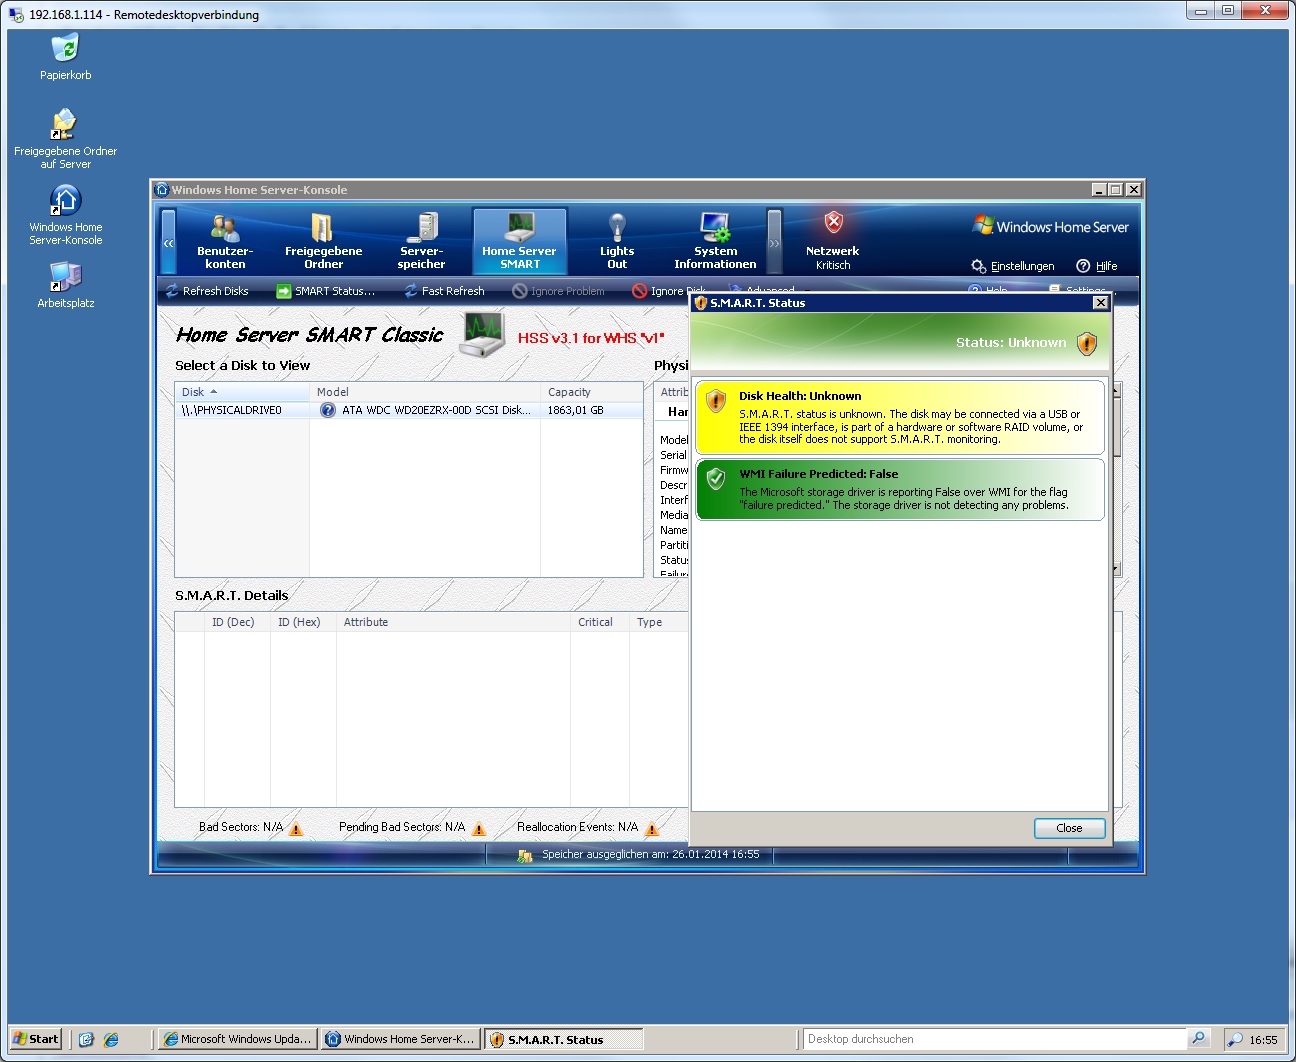Screen dimensions: 1296x1062
Task: Select the \\.\PHYSICALDRIVE0 disk row
Action: pyautogui.click(x=409, y=410)
